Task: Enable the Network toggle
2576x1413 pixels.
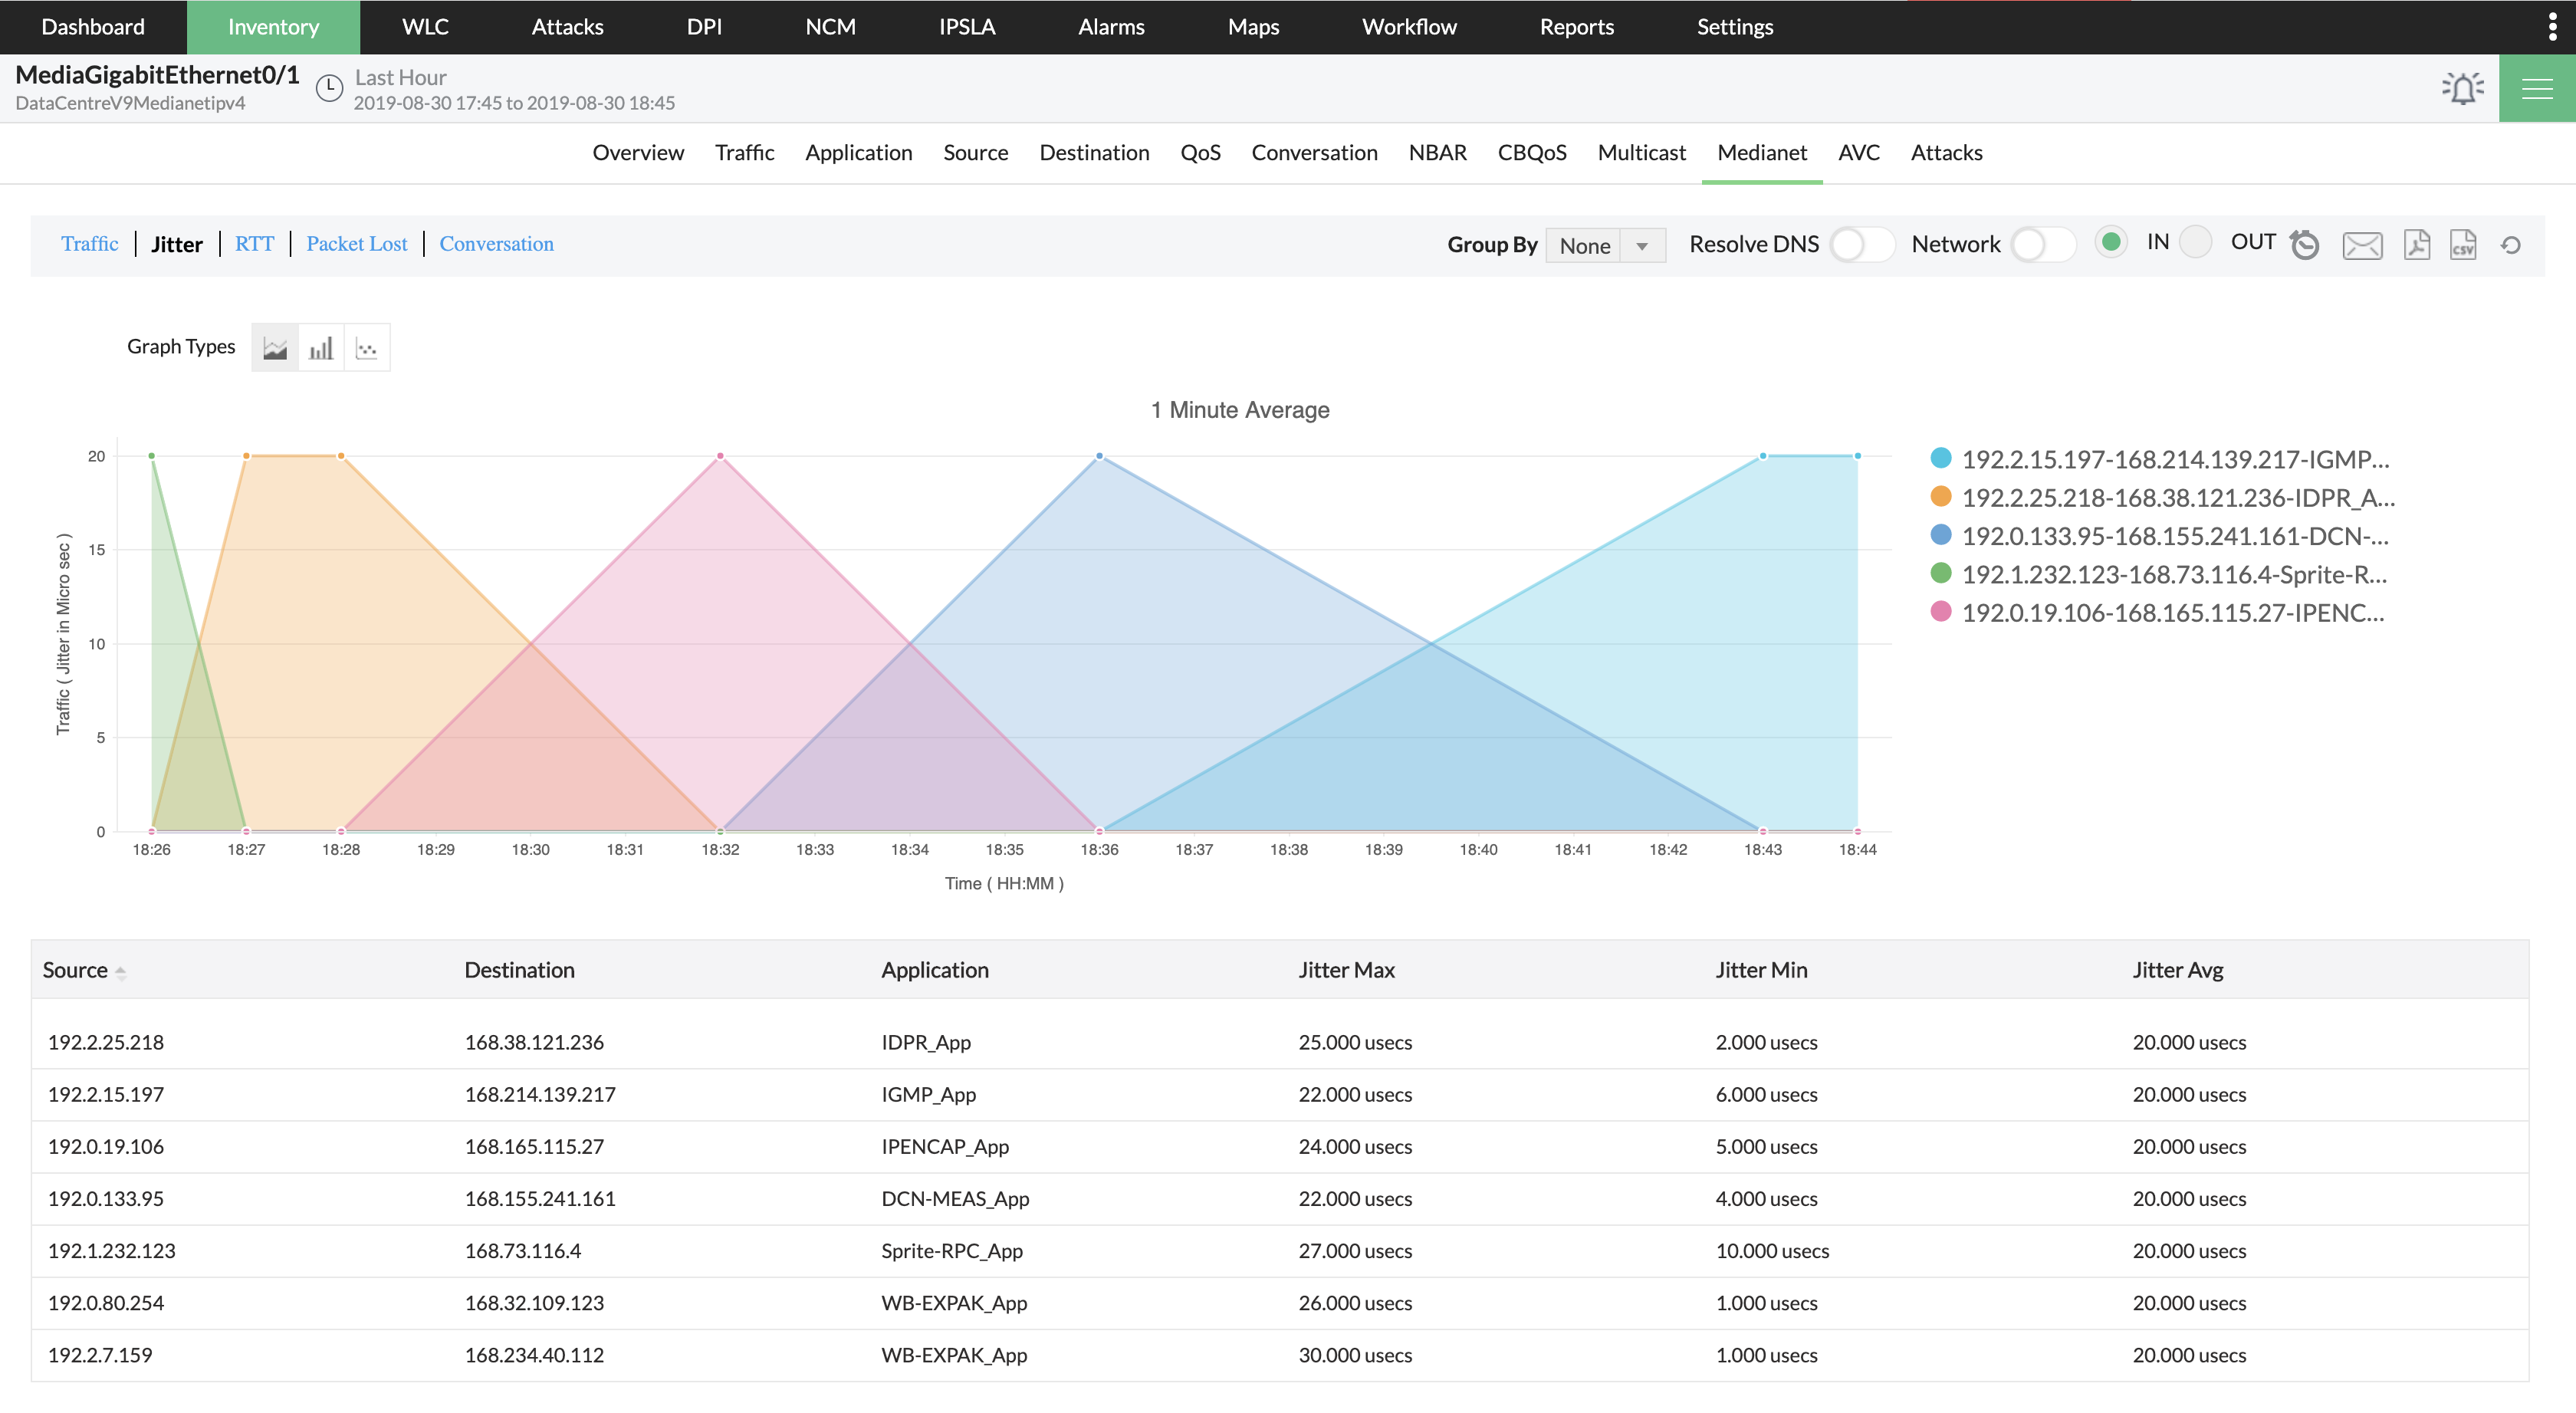Action: point(2041,244)
